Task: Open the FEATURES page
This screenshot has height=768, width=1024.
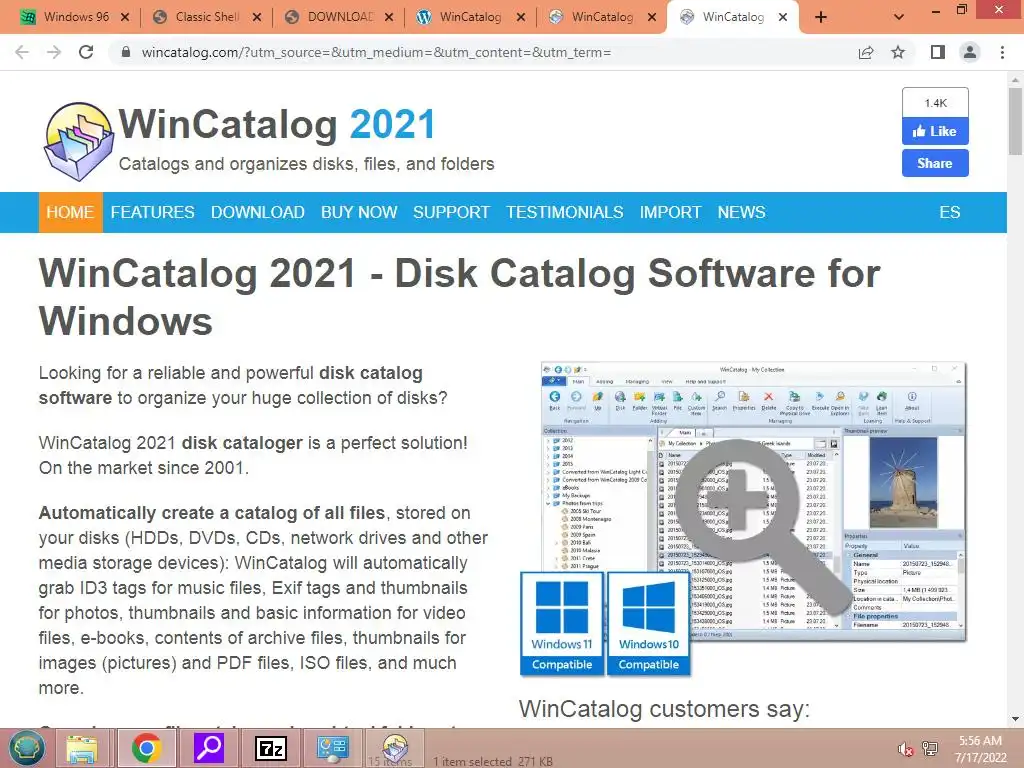Action: point(152,212)
